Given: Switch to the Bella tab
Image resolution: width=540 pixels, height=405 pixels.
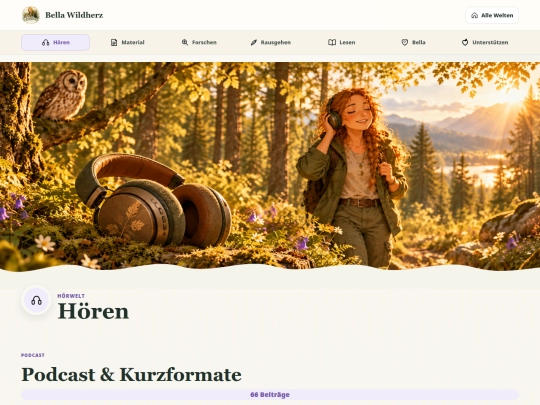Looking at the screenshot, I should click(413, 42).
